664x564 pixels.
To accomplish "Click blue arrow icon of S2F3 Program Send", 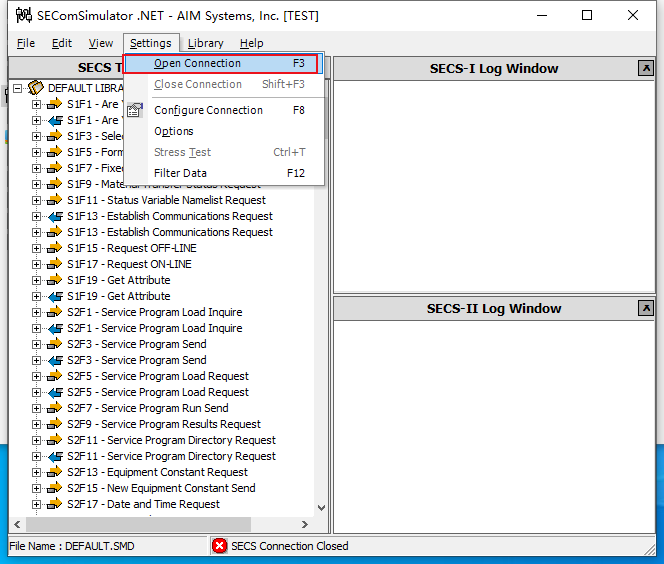I will coord(55,360).
